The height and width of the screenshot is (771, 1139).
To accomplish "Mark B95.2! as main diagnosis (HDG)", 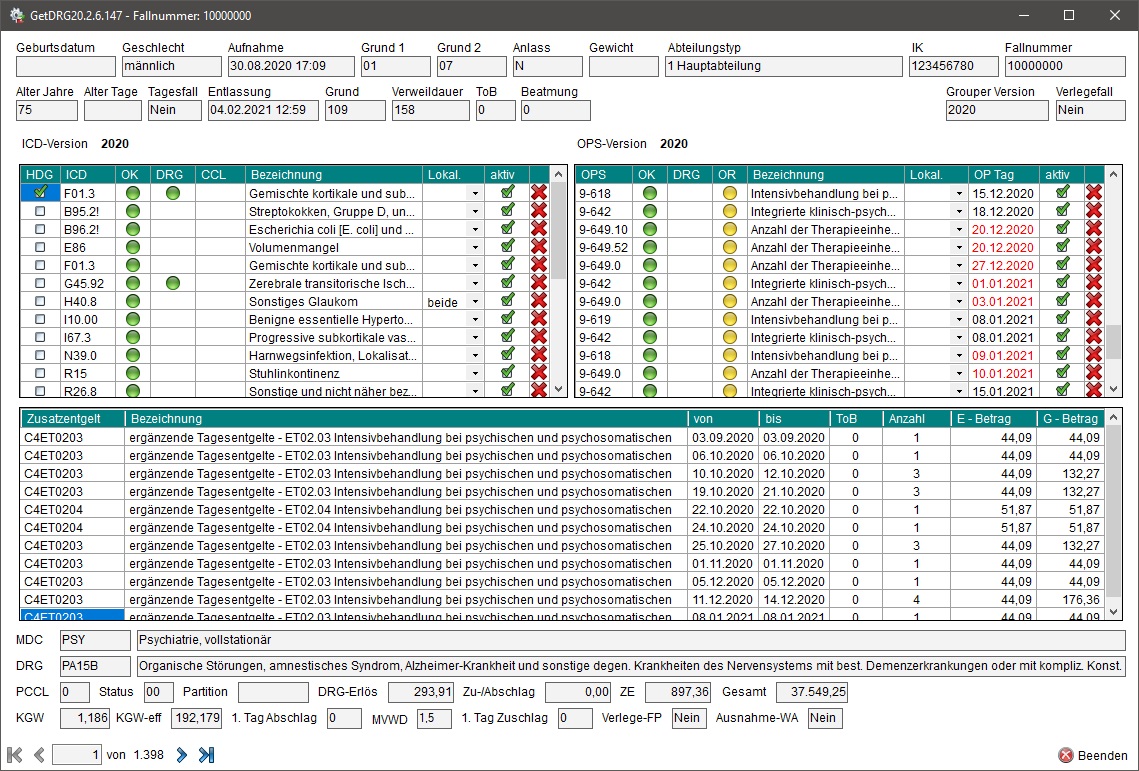I will click(x=40, y=211).
